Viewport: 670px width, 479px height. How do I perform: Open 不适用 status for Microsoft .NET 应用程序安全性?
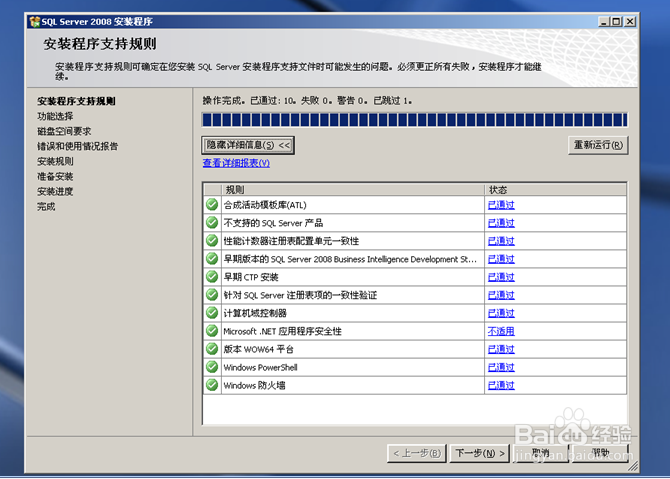point(501,331)
